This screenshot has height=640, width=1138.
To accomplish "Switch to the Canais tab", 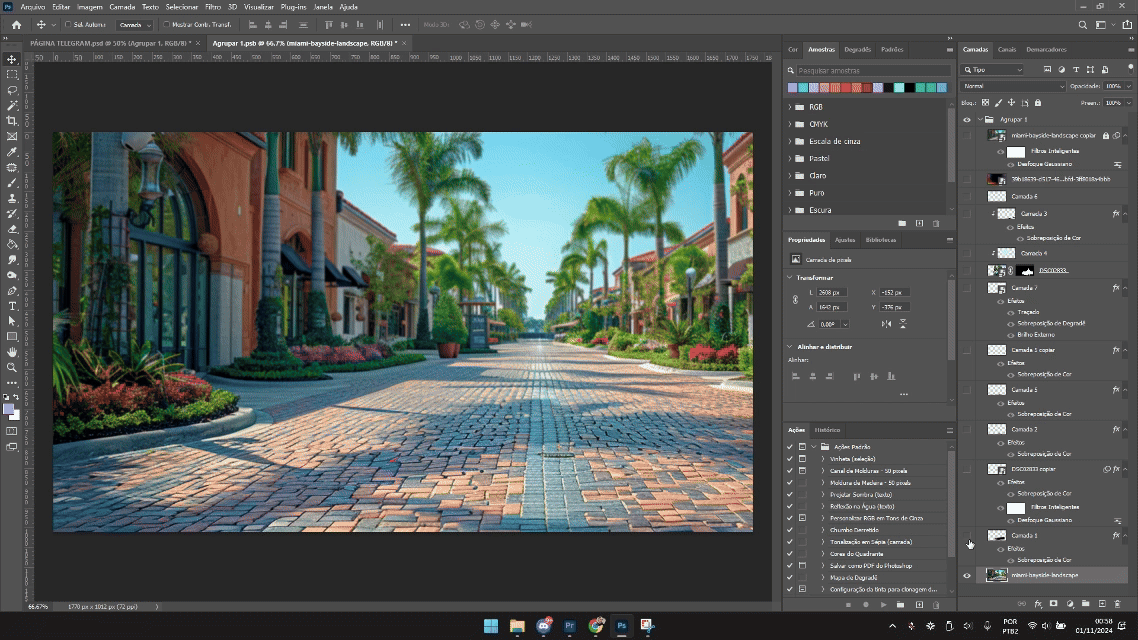I will (1007, 49).
